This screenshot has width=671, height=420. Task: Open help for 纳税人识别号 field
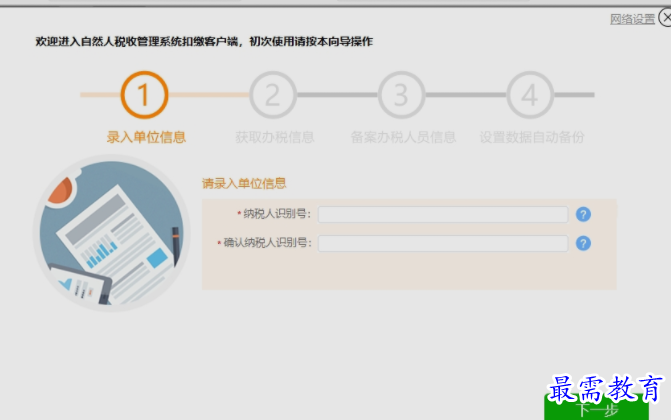[x=583, y=214]
